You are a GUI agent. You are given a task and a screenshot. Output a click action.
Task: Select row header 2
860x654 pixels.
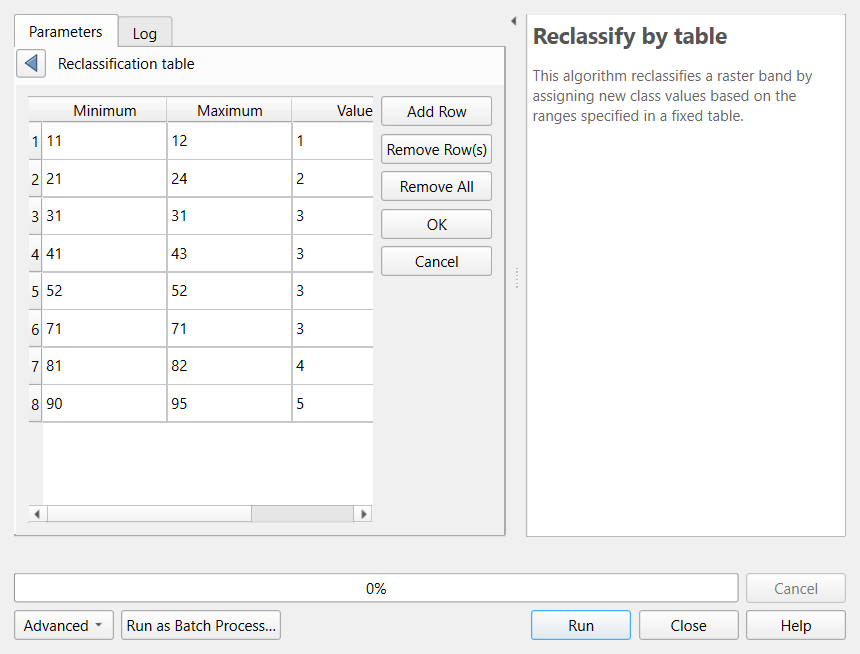coord(35,179)
